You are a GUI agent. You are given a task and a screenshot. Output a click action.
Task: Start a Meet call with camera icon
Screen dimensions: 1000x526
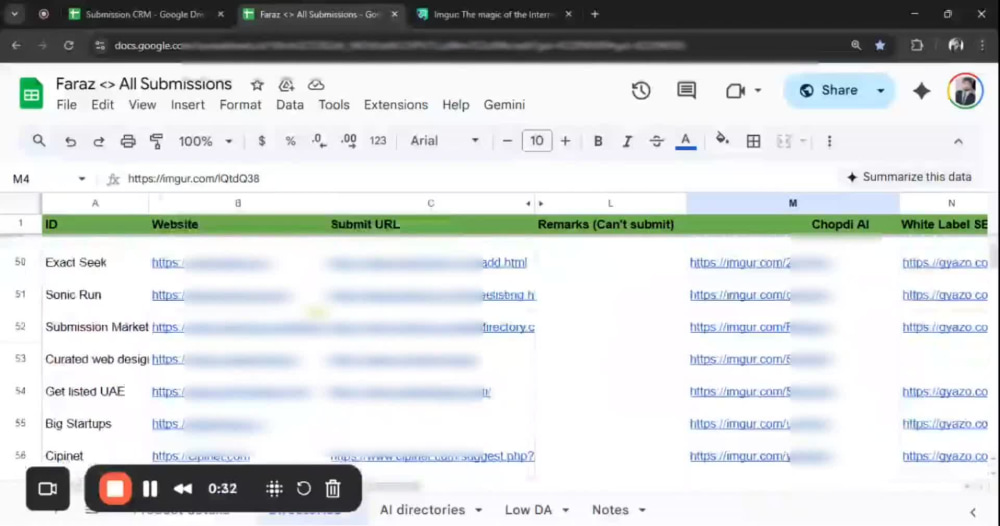point(735,91)
